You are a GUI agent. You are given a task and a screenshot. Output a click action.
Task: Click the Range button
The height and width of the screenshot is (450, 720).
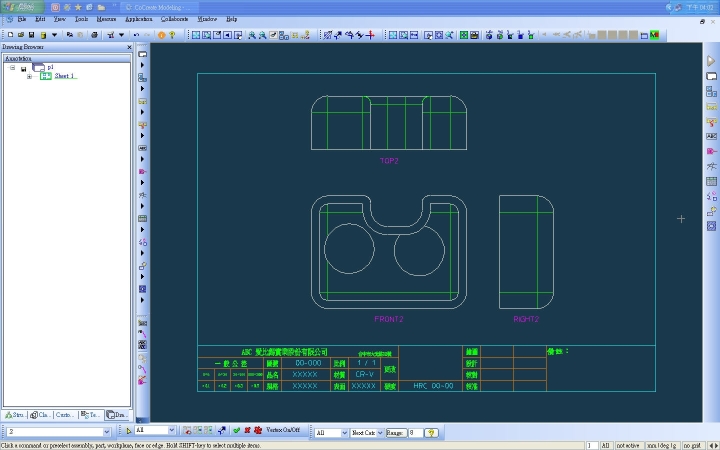coord(396,433)
